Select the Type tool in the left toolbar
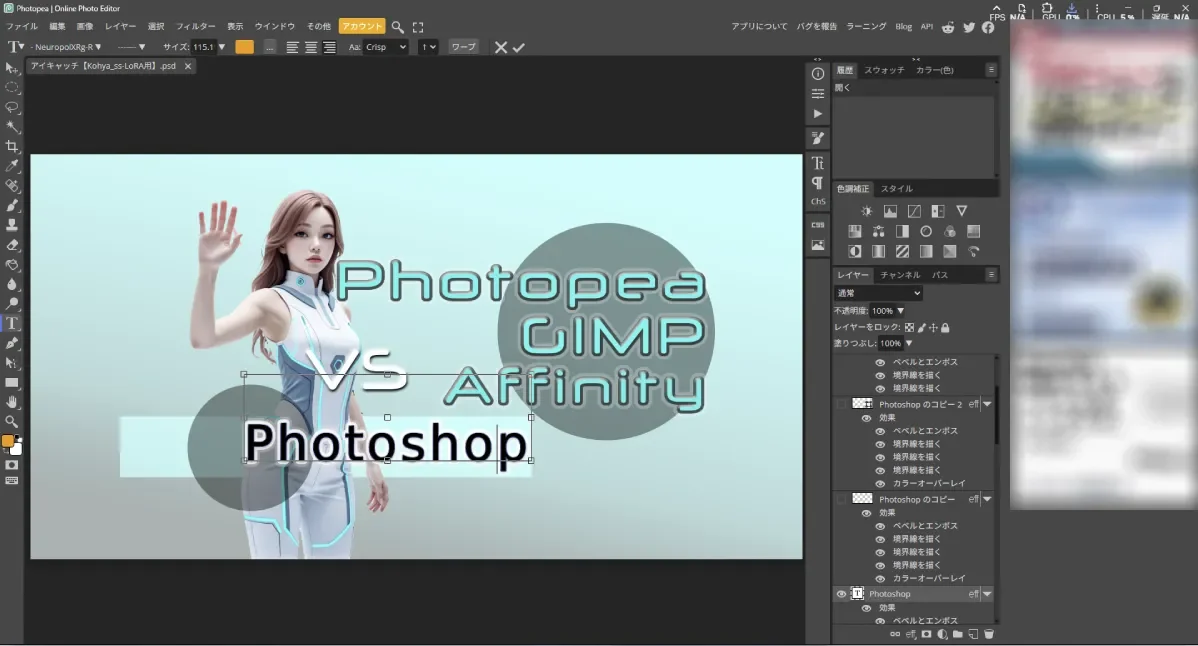This screenshot has height=646, width=1198. pos(13,325)
